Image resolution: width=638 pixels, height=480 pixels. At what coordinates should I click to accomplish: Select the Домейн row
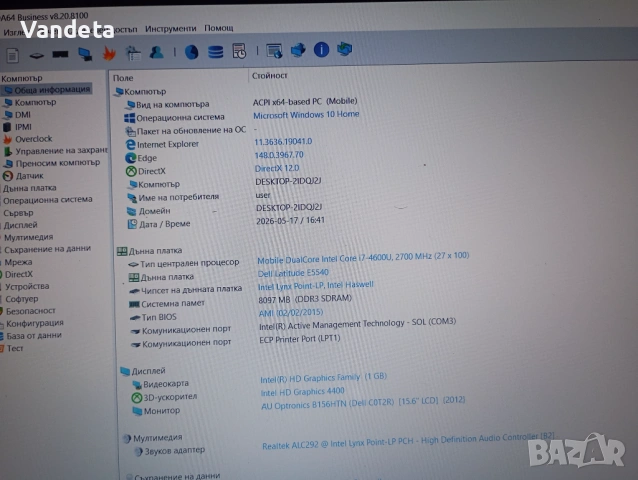(149, 211)
